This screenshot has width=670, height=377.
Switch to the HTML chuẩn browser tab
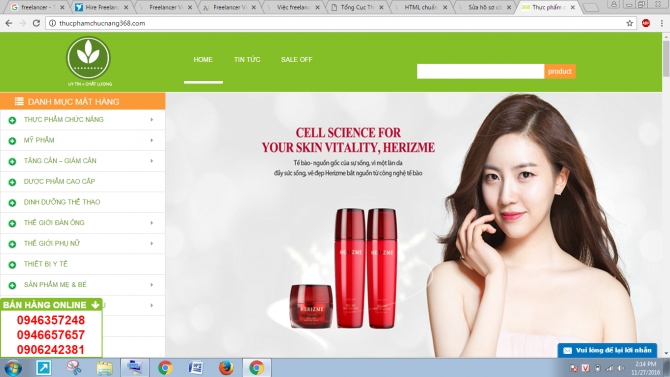pos(421,7)
